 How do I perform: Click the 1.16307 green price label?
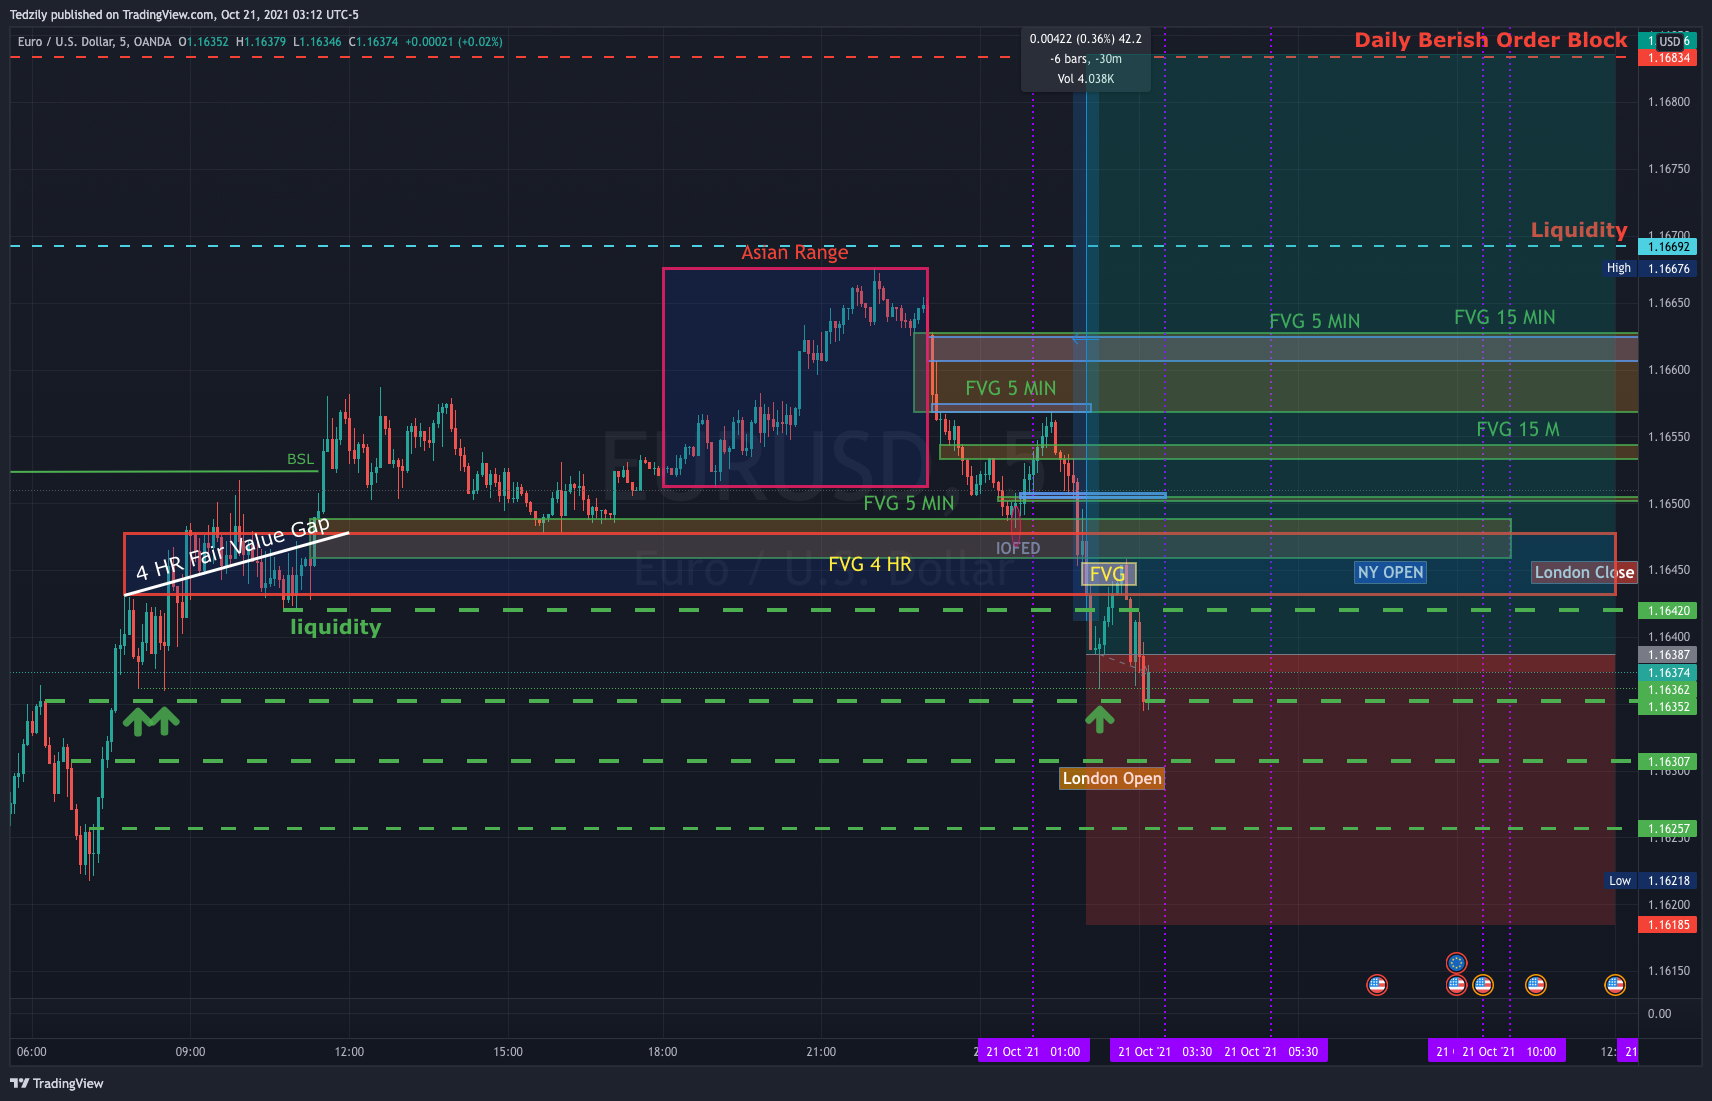(x=1667, y=762)
